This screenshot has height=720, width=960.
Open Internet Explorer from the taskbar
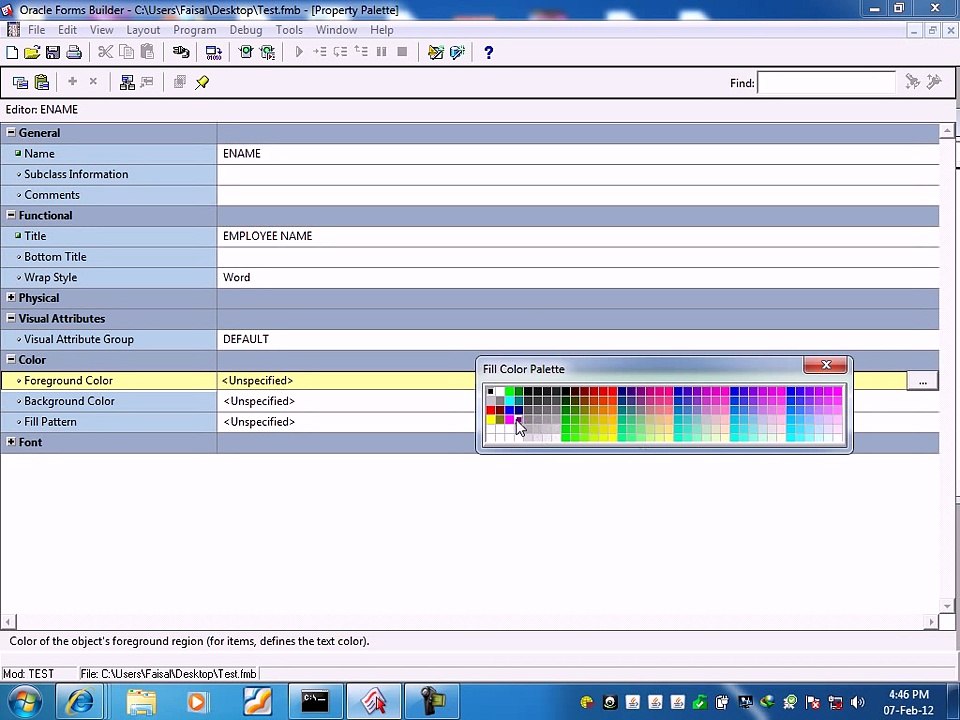click(80, 702)
